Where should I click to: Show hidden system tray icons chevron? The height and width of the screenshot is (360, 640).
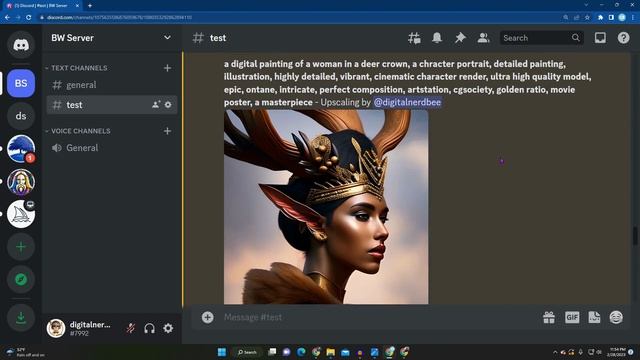tap(555, 352)
